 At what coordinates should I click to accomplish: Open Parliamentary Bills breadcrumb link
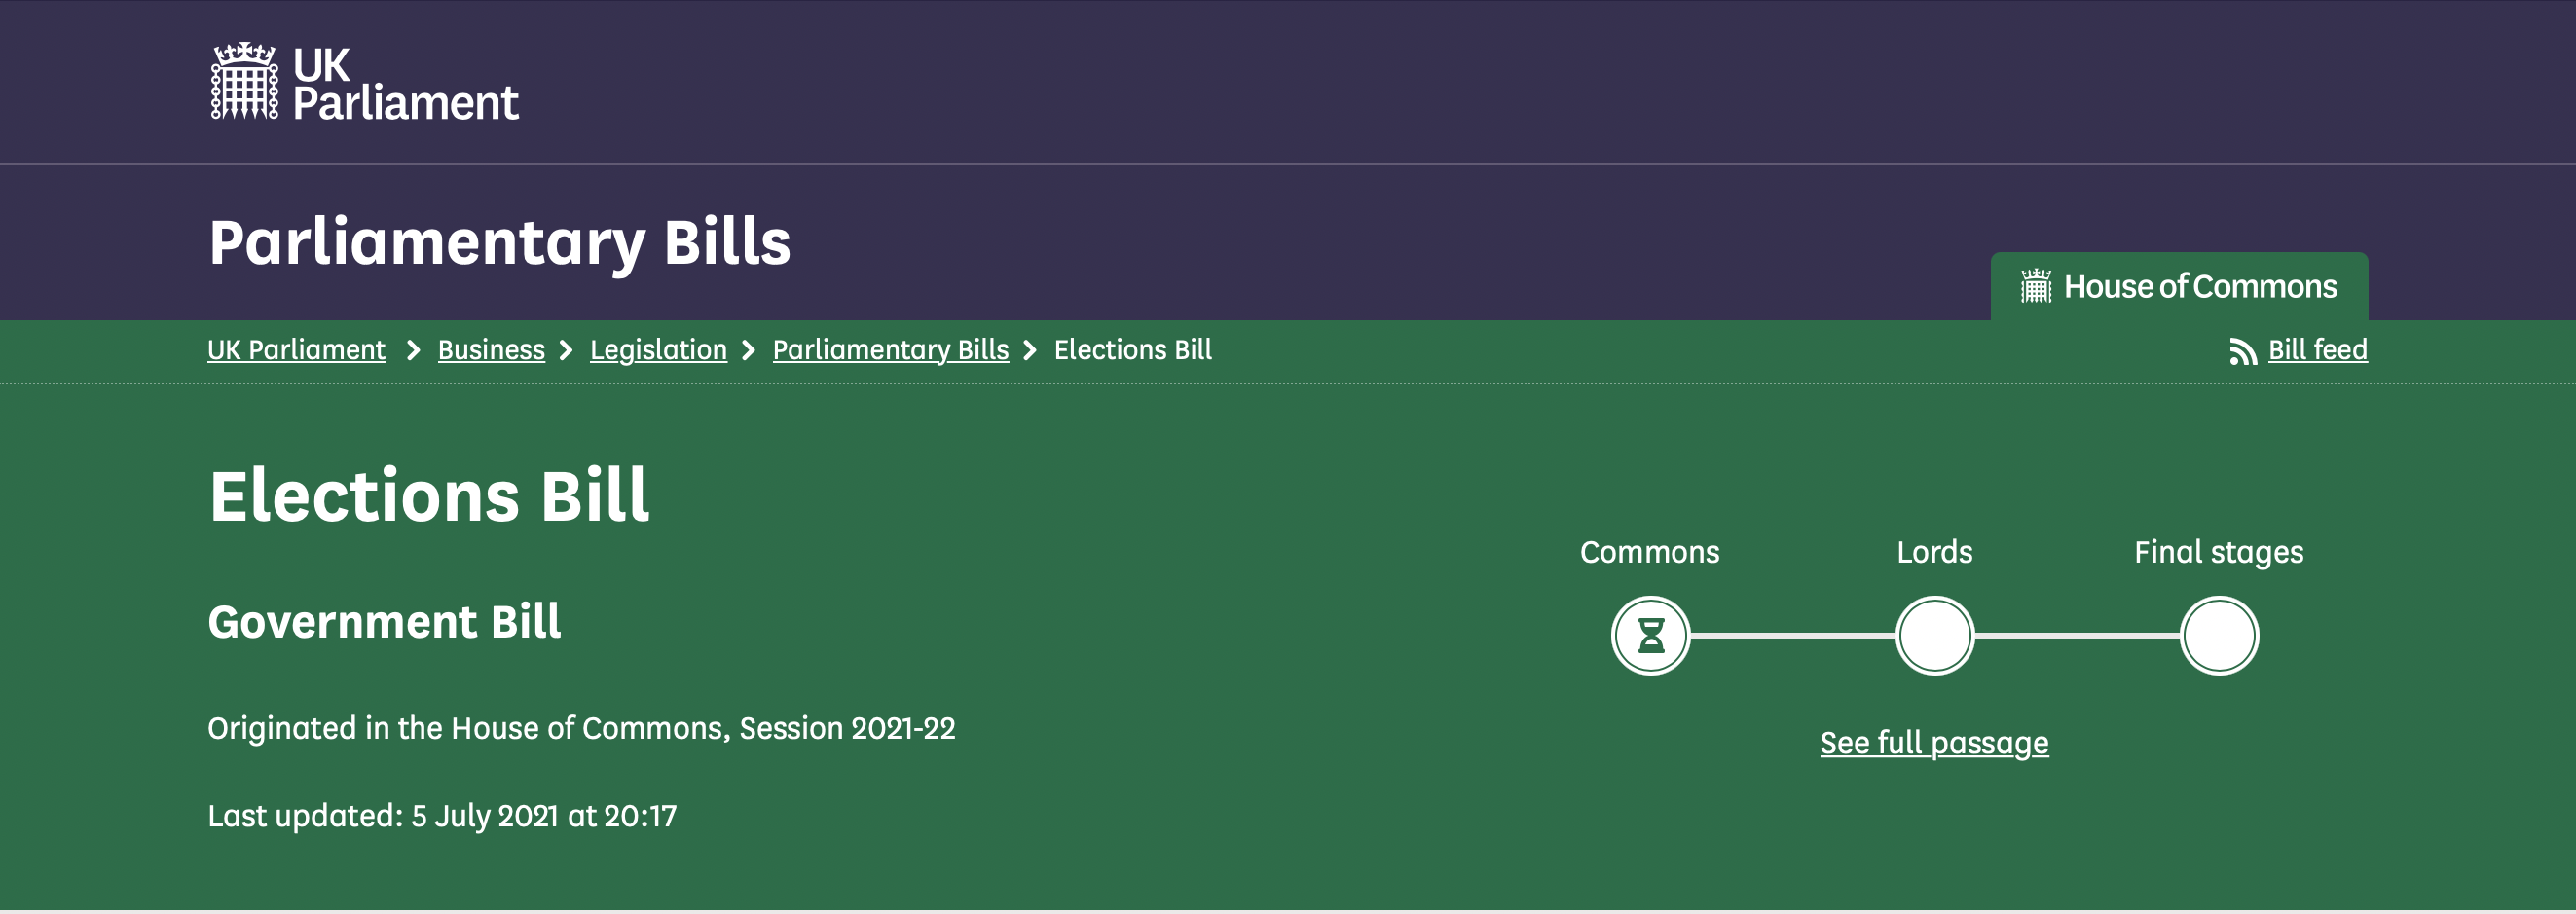890,350
